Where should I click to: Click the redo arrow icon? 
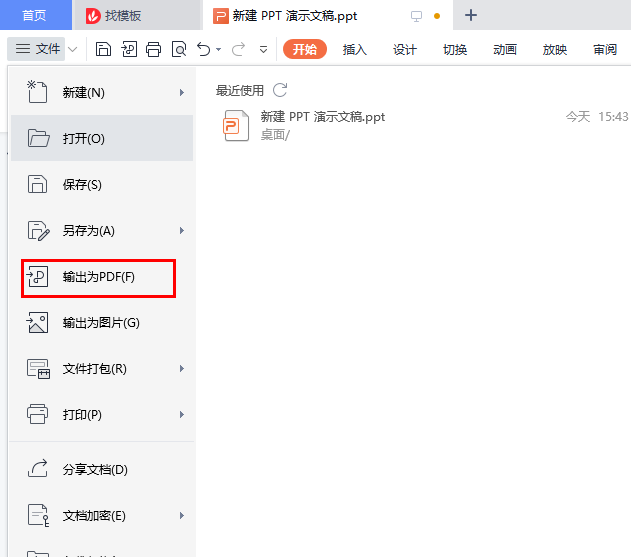(x=239, y=50)
